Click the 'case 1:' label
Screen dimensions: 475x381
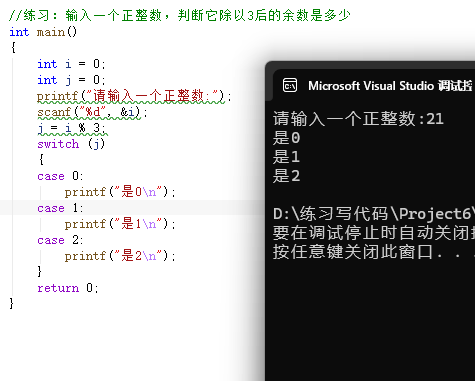60,208
